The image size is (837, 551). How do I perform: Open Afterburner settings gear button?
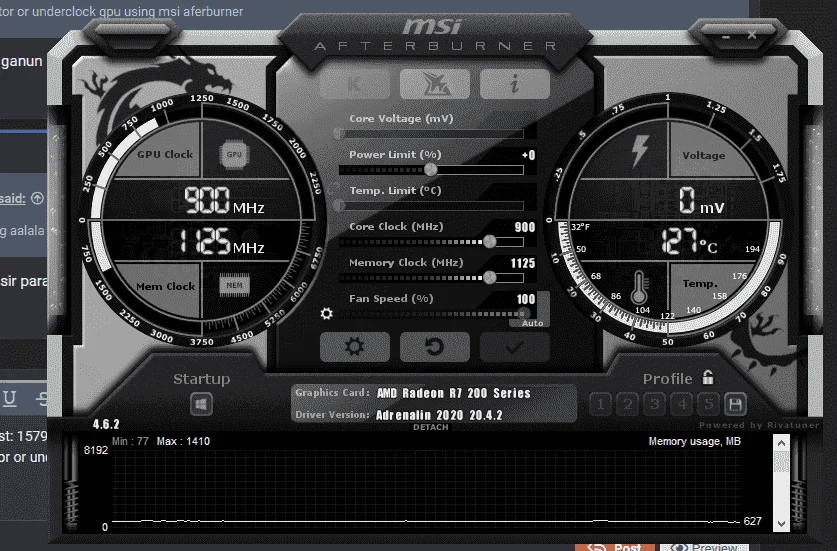coord(354,347)
